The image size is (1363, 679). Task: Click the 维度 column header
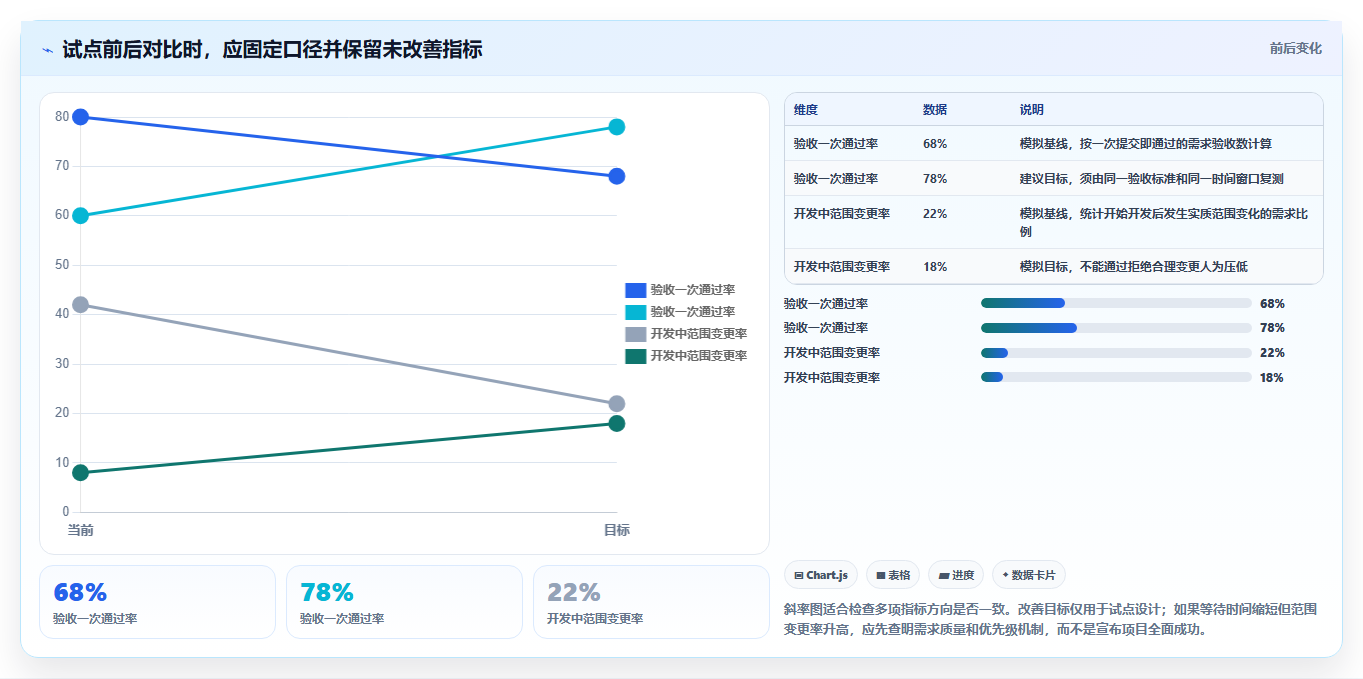point(806,110)
